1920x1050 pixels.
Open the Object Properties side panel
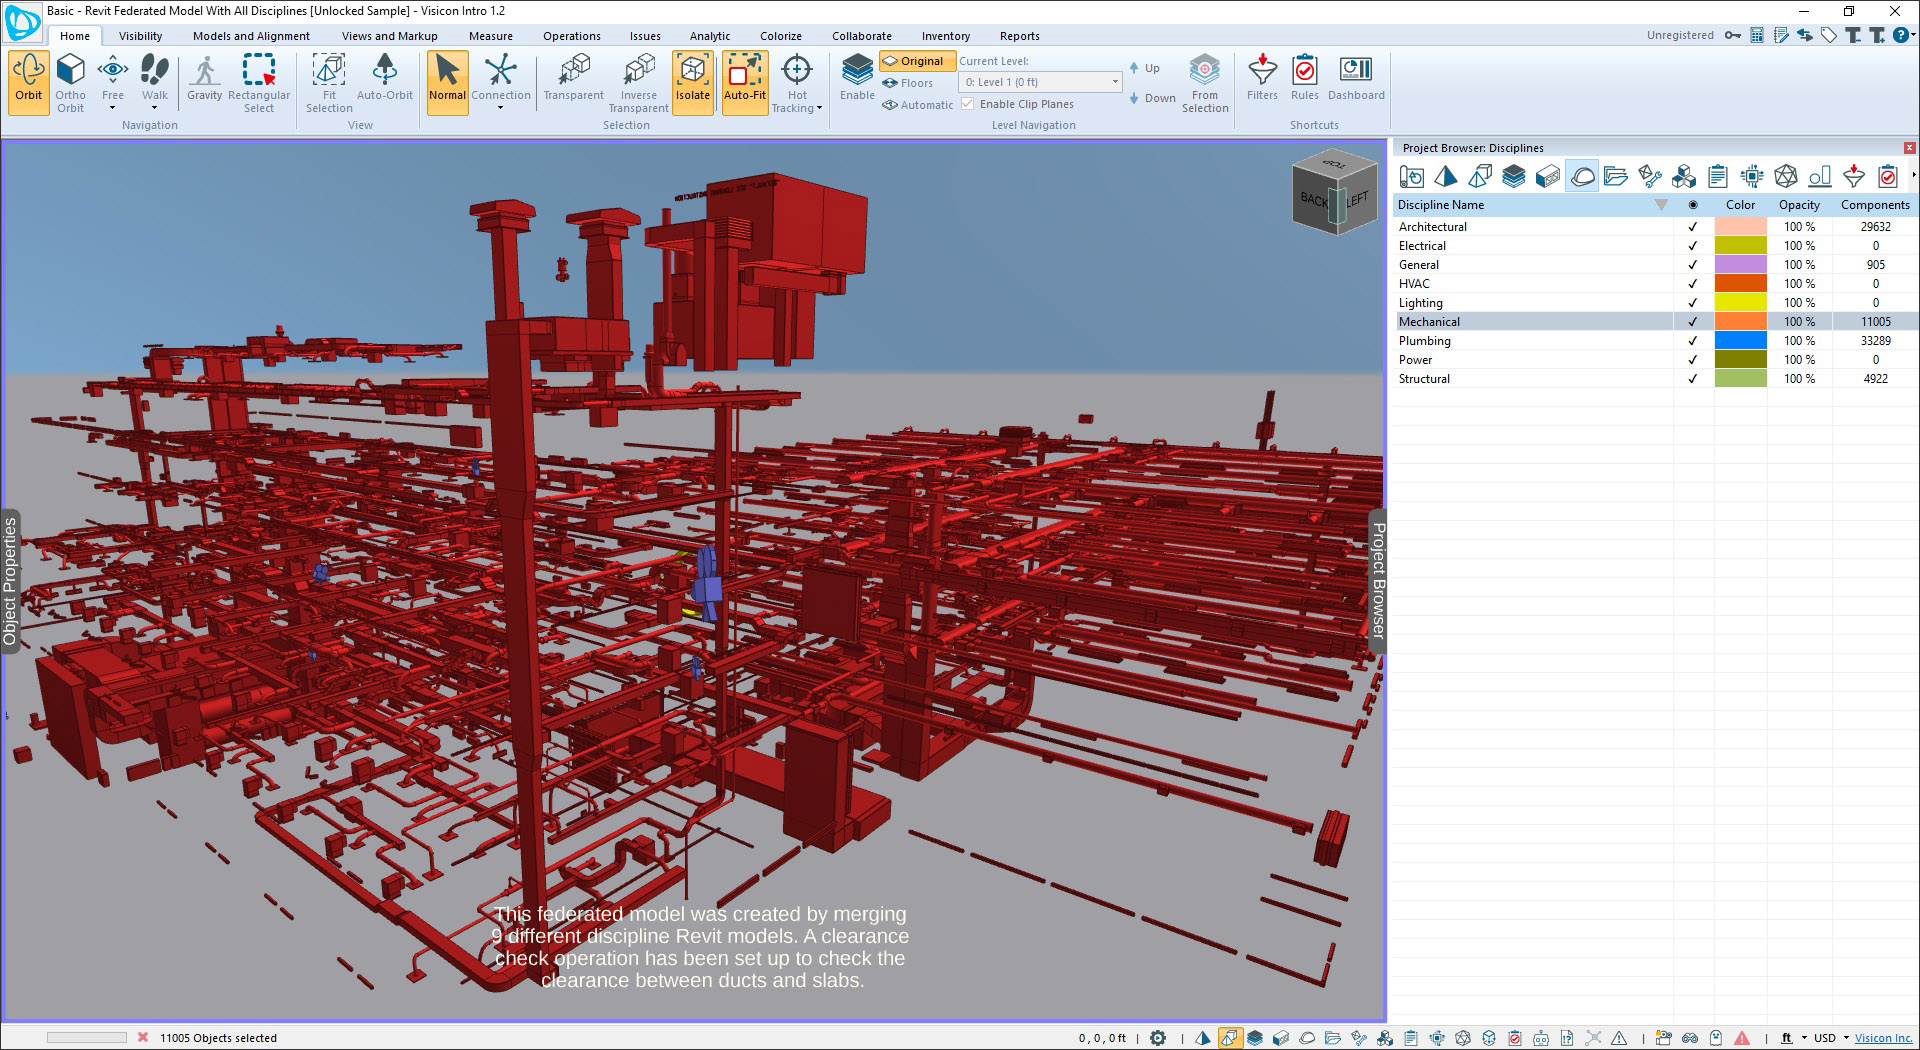(11, 581)
